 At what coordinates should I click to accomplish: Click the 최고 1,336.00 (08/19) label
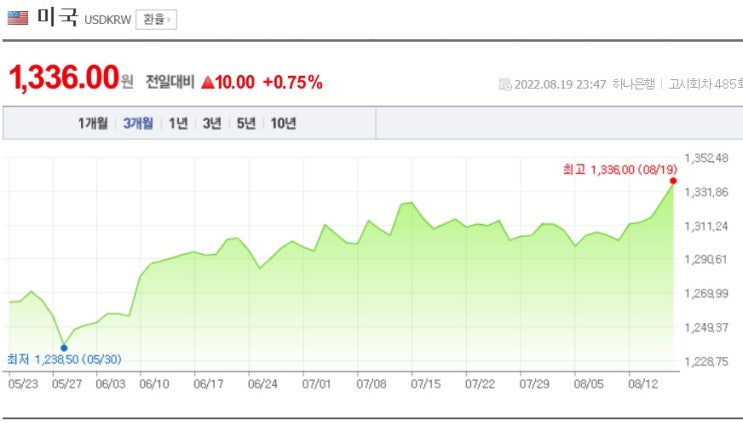click(x=620, y=170)
